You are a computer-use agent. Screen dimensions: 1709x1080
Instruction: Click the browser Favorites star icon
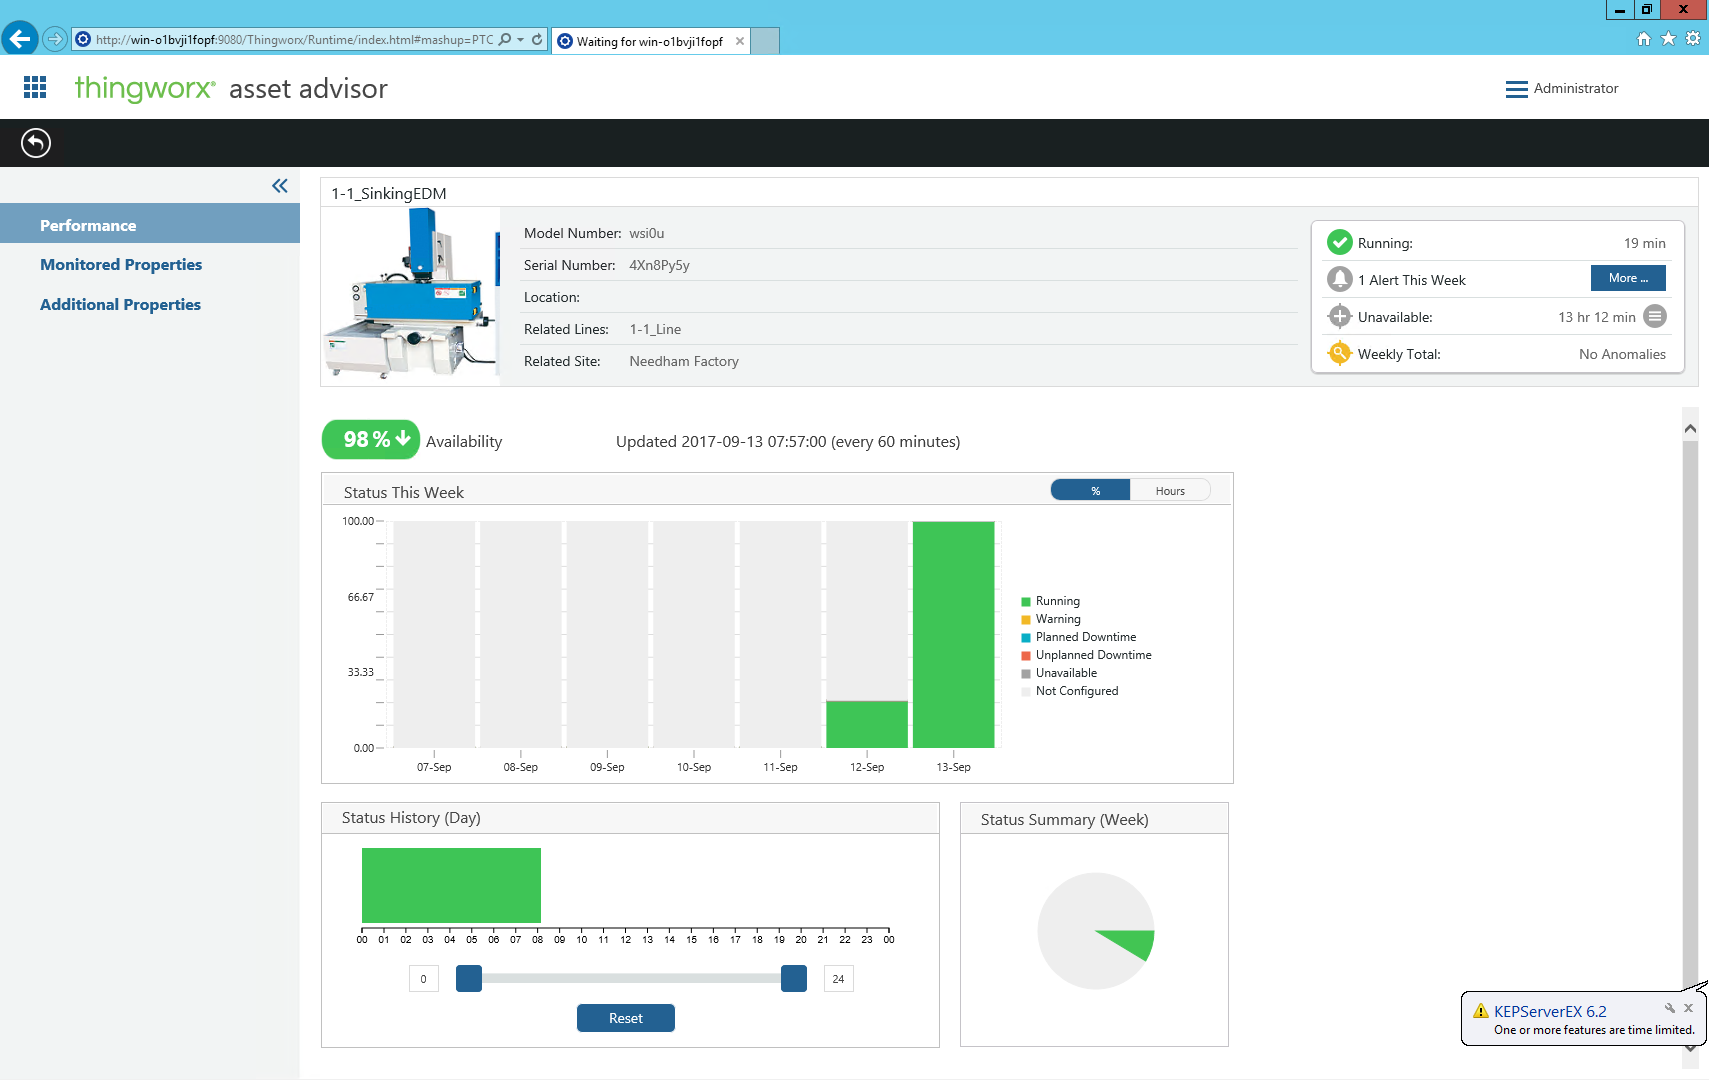1668,39
